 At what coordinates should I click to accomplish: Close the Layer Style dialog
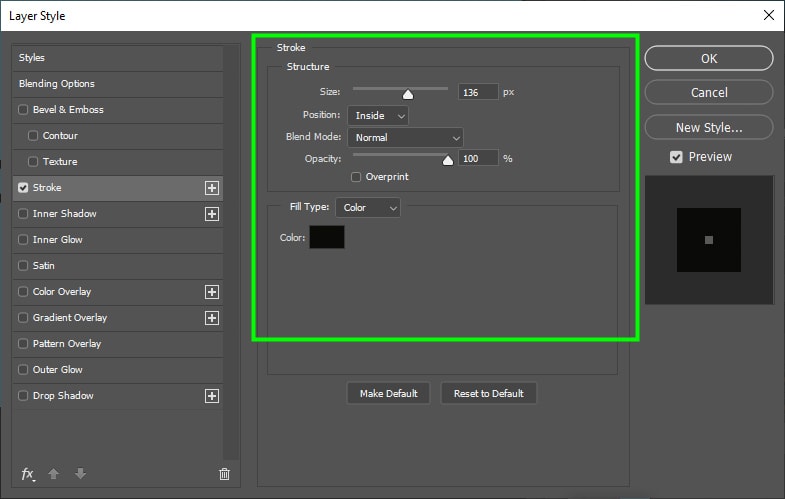769,15
